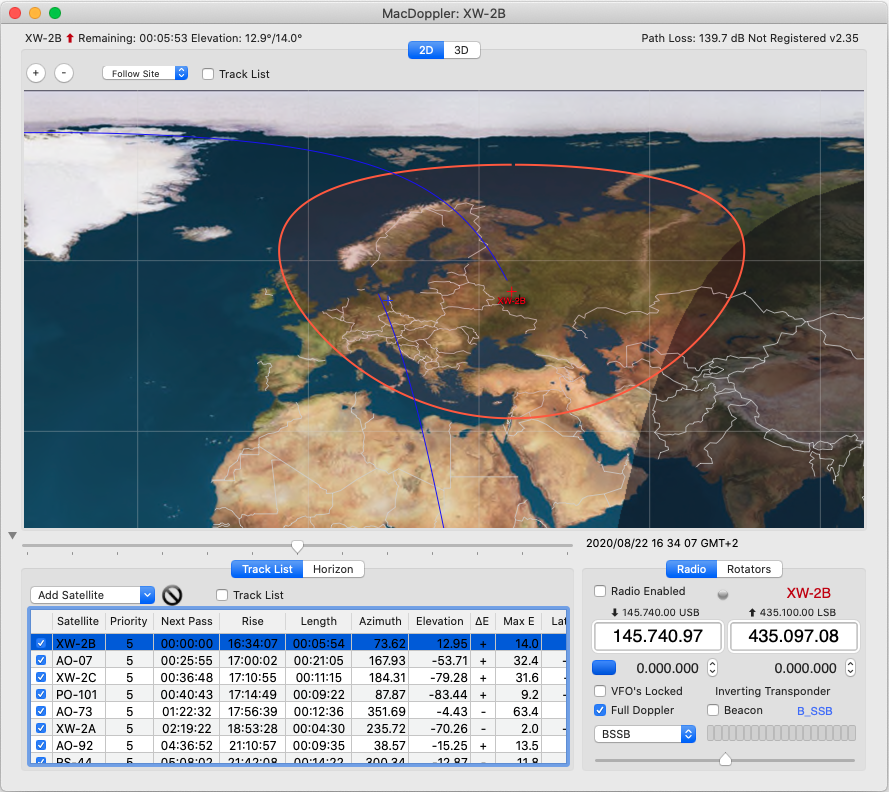Image resolution: width=889 pixels, height=792 pixels.
Task: Toggle the Radio Enabled checkbox
Action: 600,591
